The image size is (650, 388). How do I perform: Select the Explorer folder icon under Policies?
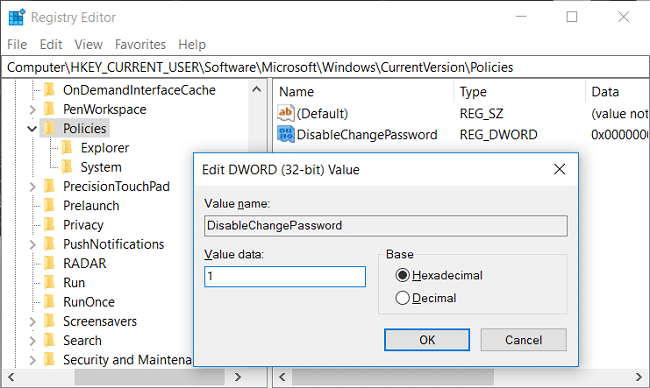[x=67, y=148]
